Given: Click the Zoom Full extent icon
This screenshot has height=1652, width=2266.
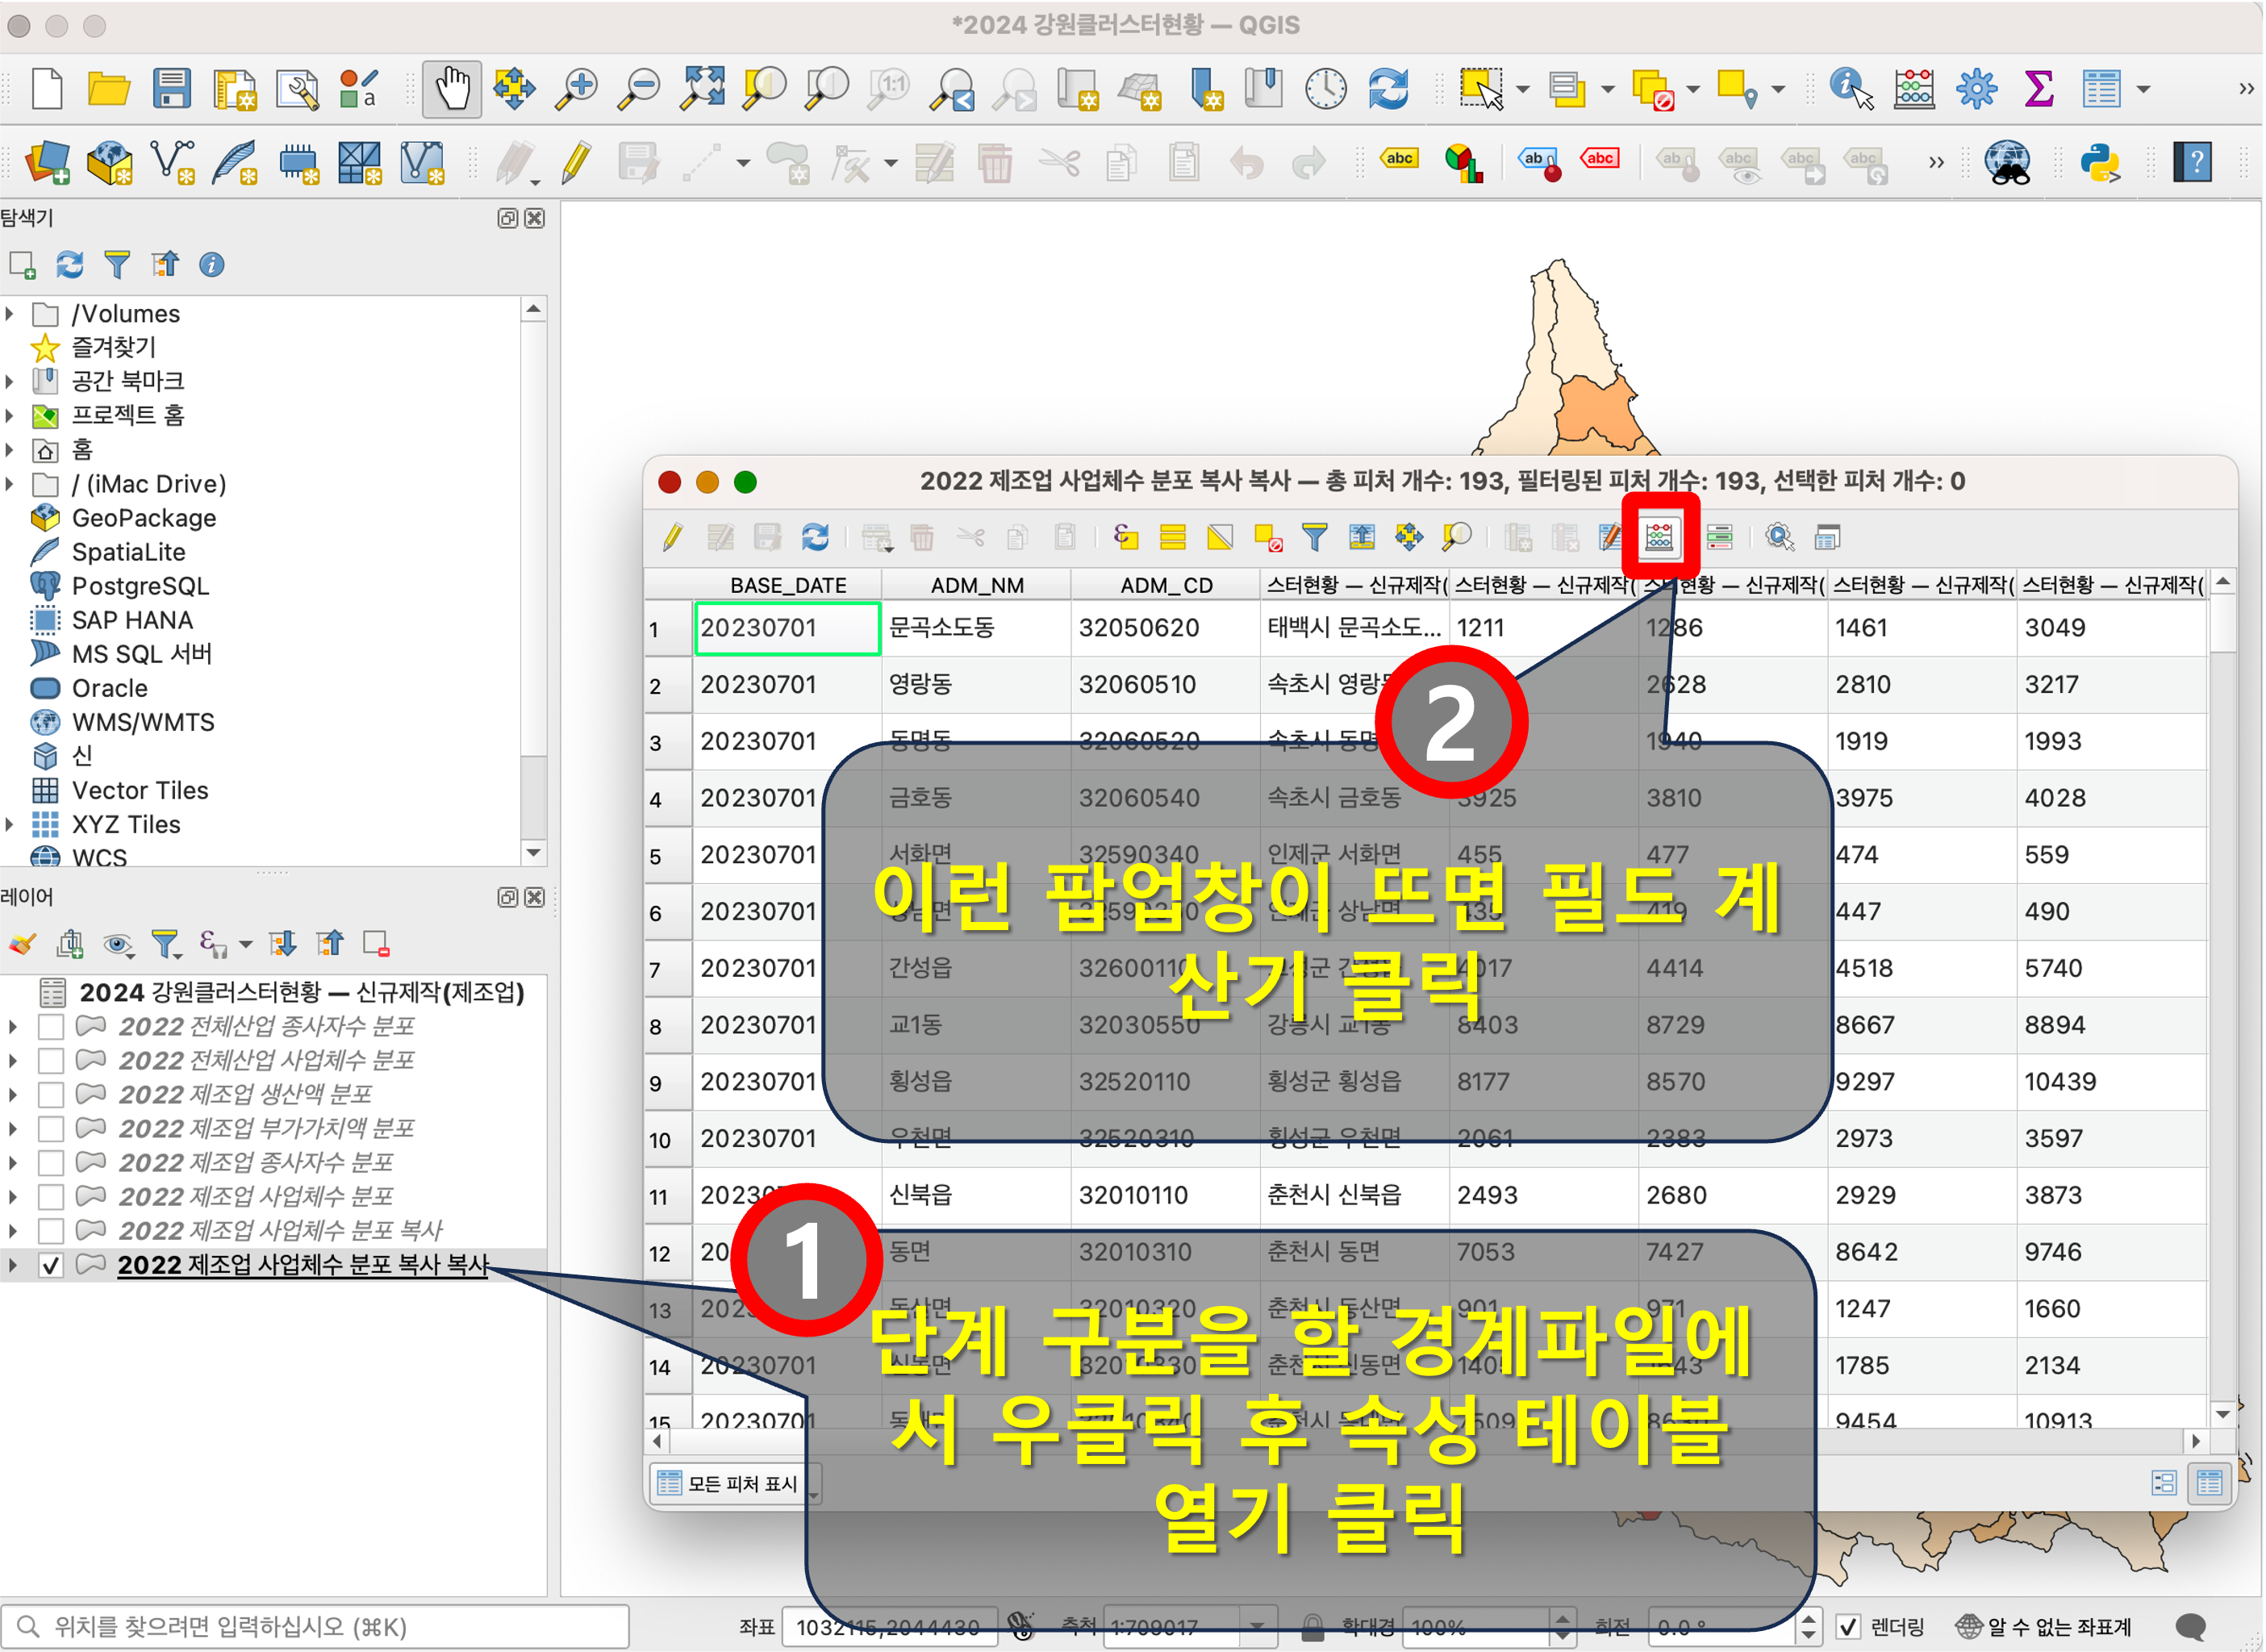Looking at the screenshot, I should tap(702, 89).
